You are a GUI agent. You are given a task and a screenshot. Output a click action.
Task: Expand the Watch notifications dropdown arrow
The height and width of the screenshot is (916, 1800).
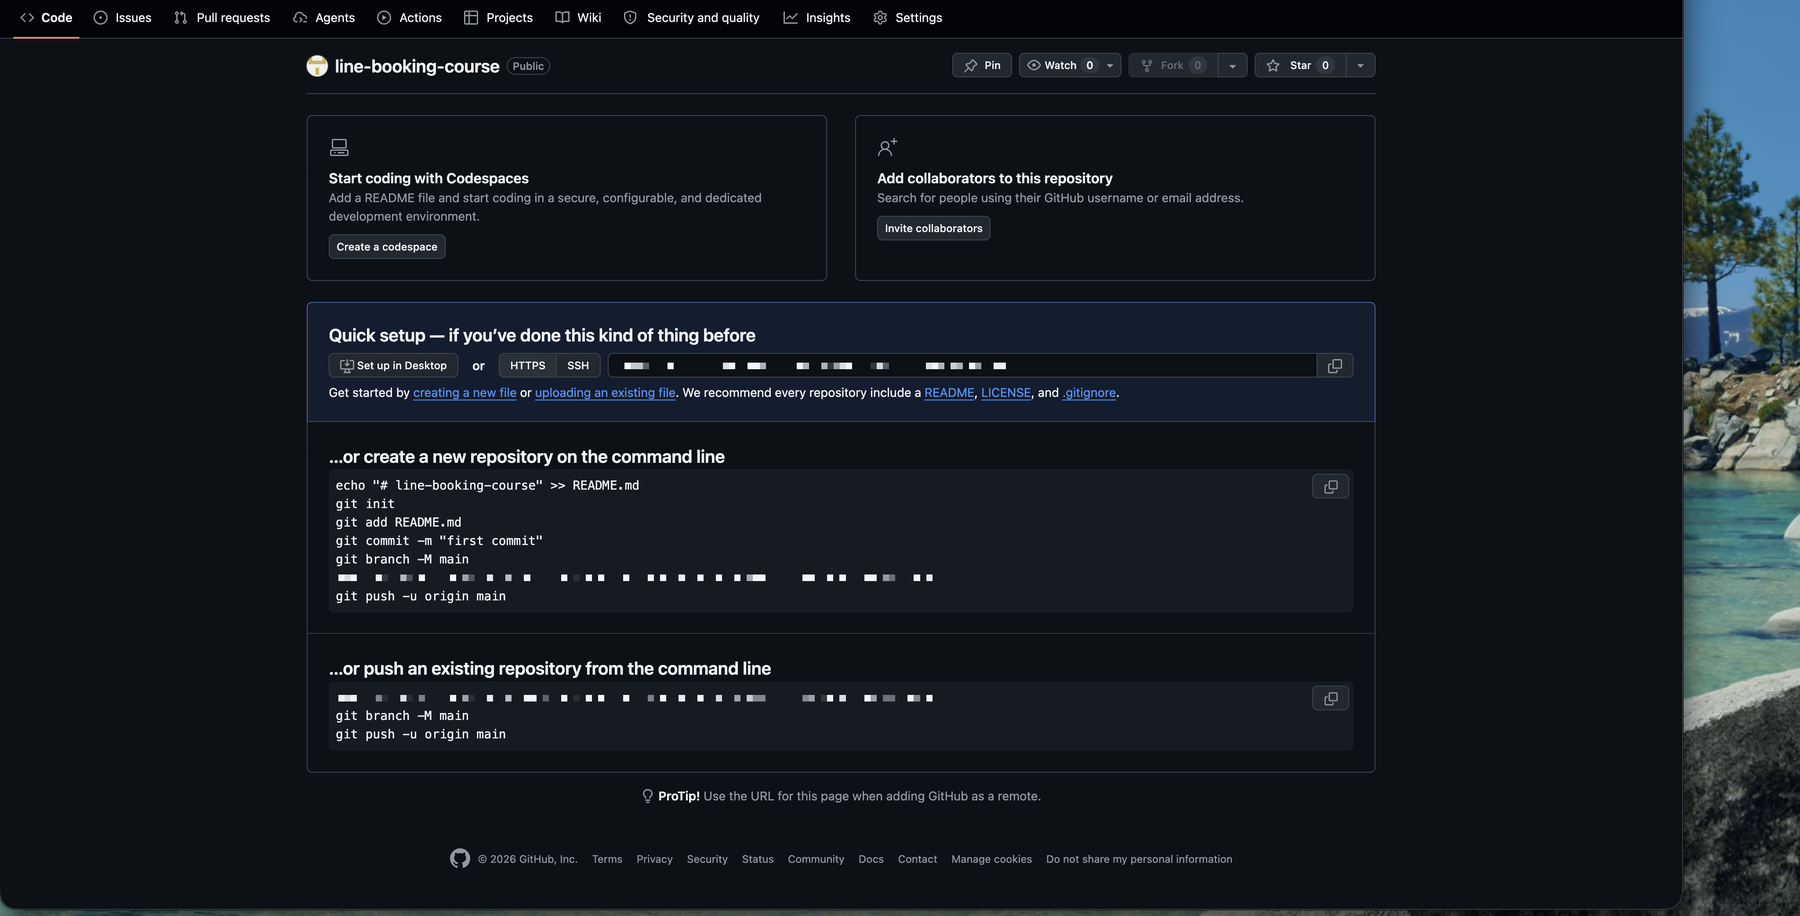(x=1110, y=65)
